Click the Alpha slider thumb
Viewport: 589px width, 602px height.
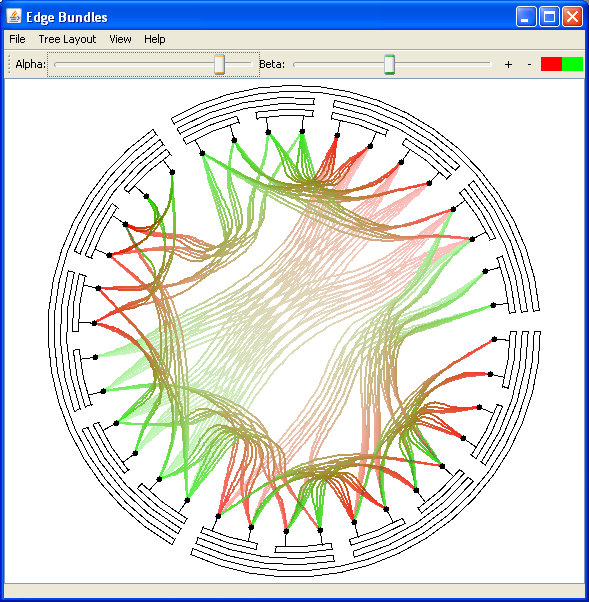click(x=219, y=64)
